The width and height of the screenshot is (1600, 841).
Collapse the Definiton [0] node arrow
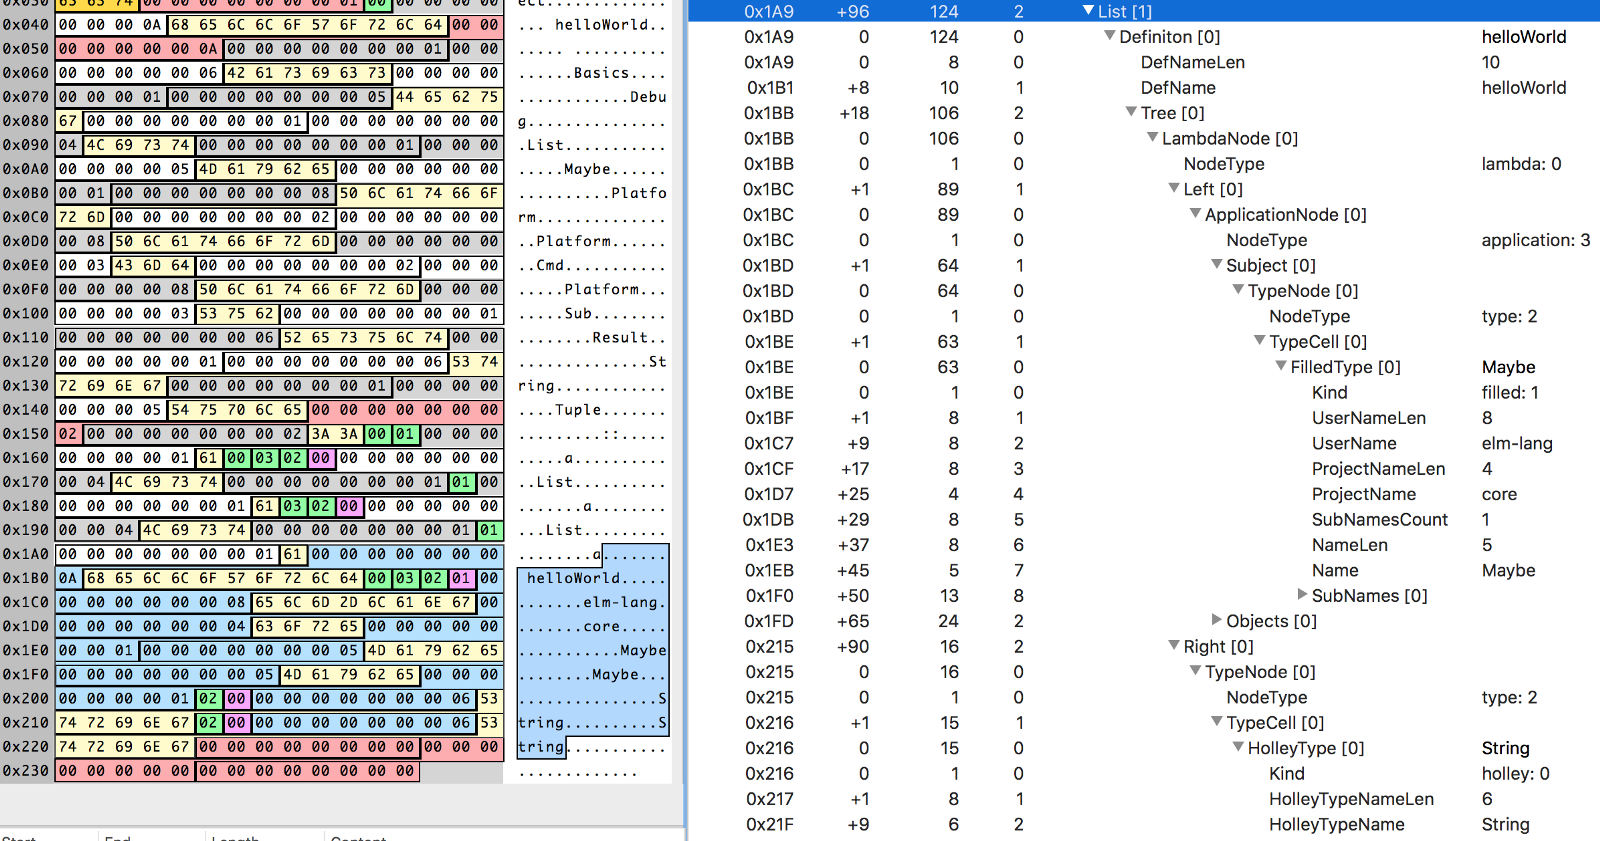[x=1109, y=37]
